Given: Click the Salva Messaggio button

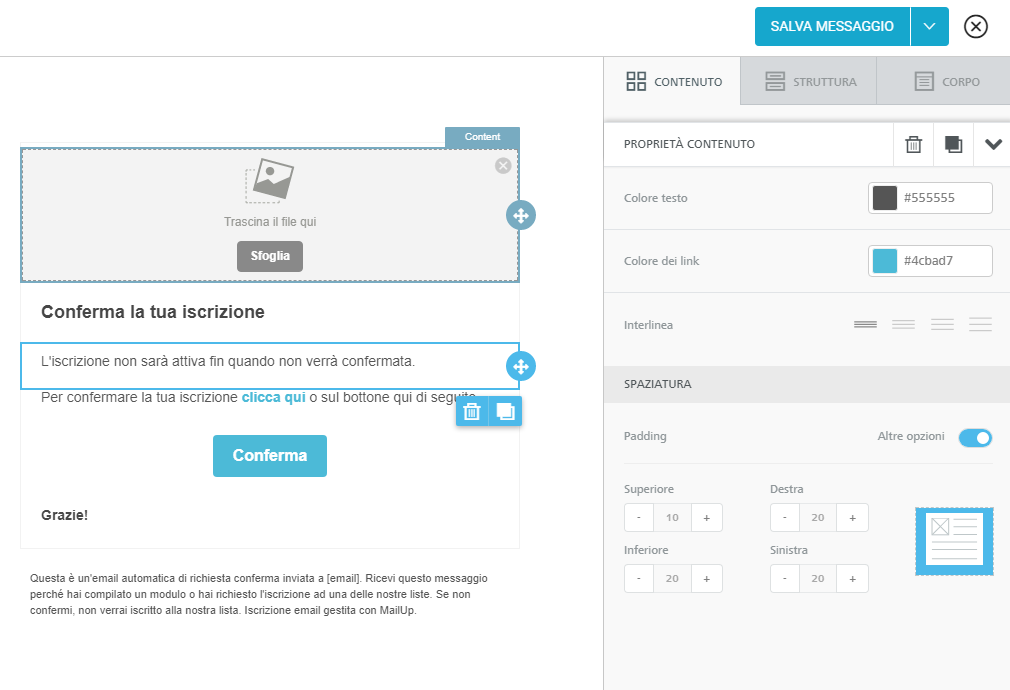Looking at the screenshot, I should coord(832,27).
